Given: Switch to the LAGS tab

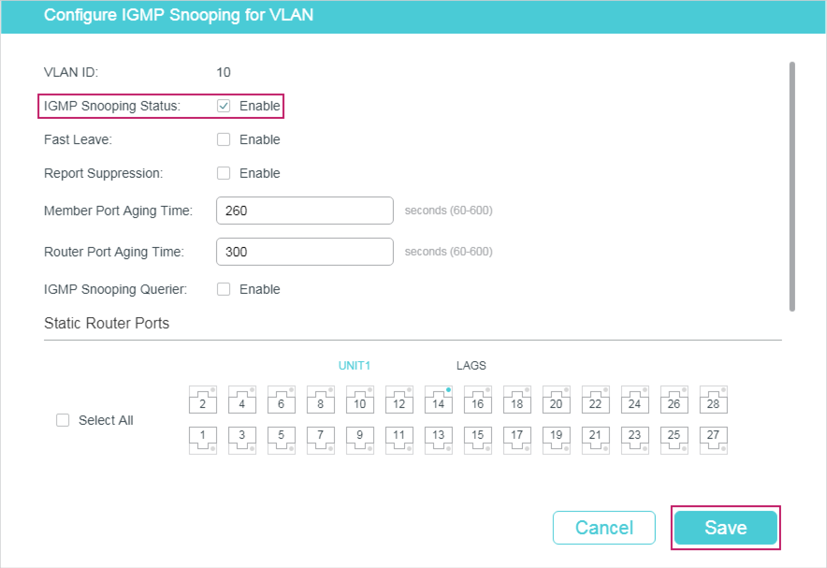Looking at the screenshot, I should (x=471, y=366).
